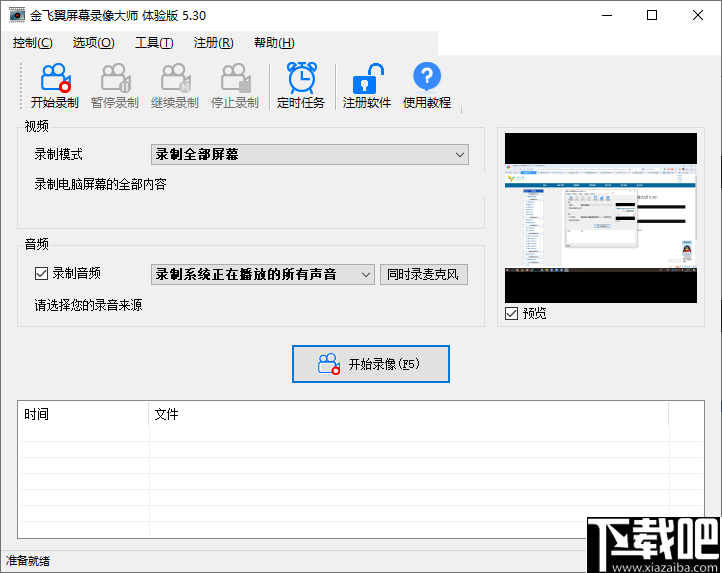The width and height of the screenshot is (722, 573).
Task: Click the 暂停录制 toolbar icon
Action: pyautogui.click(x=115, y=78)
